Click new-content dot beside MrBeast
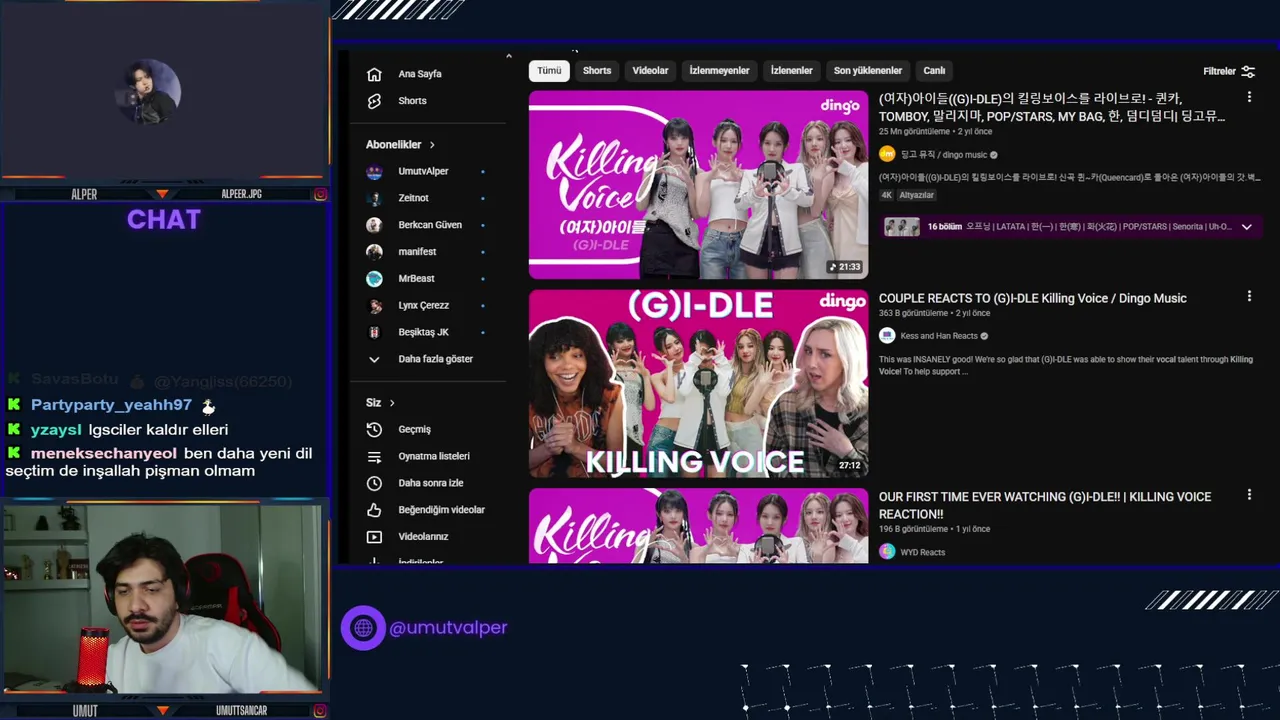This screenshot has width=1280, height=720. tap(482, 279)
